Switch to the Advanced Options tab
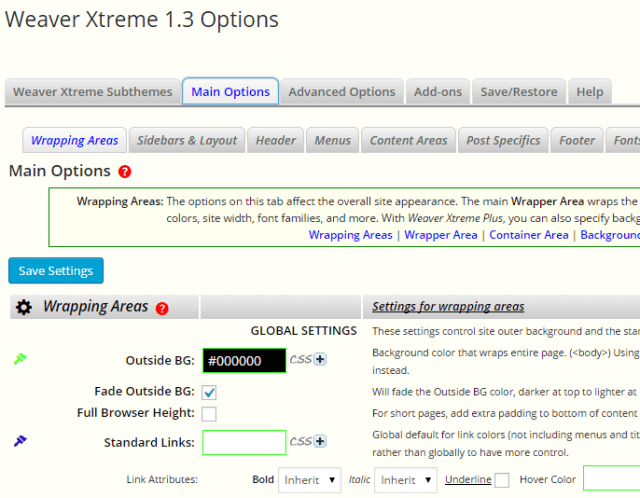The height and width of the screenshot is (498, 640). (341, 91)
